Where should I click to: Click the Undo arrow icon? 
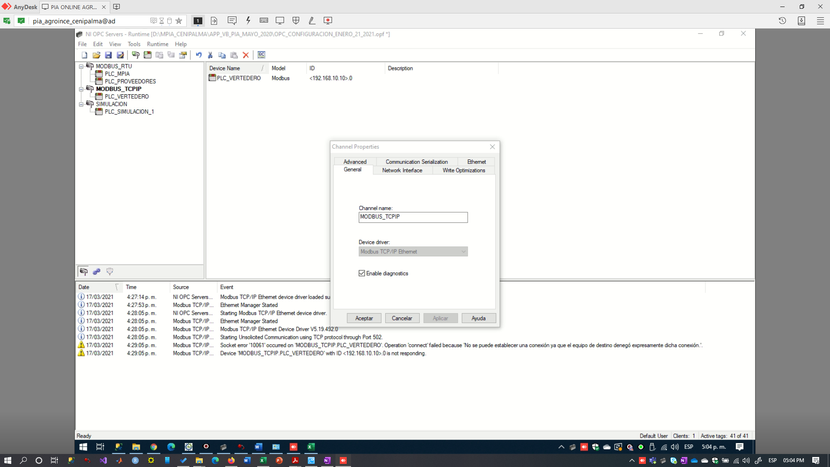pos(199,55)
